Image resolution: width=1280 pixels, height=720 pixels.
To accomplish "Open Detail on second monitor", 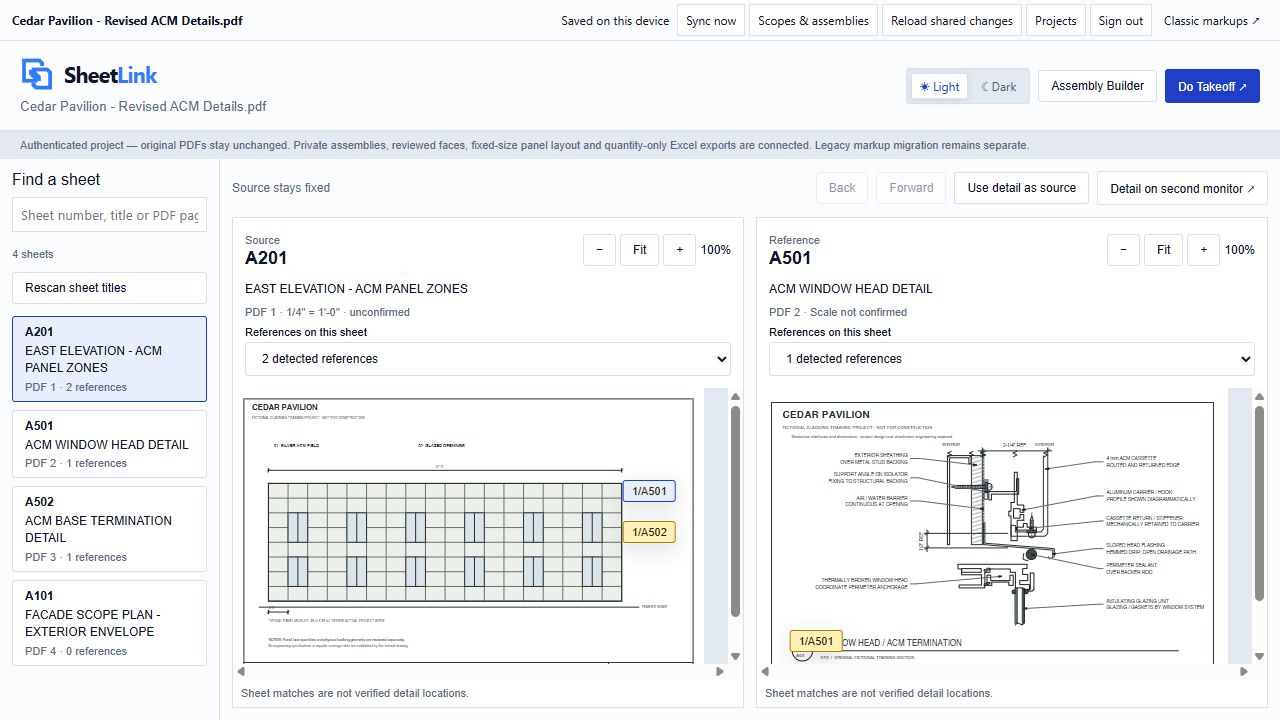I will coord(1182,188).
